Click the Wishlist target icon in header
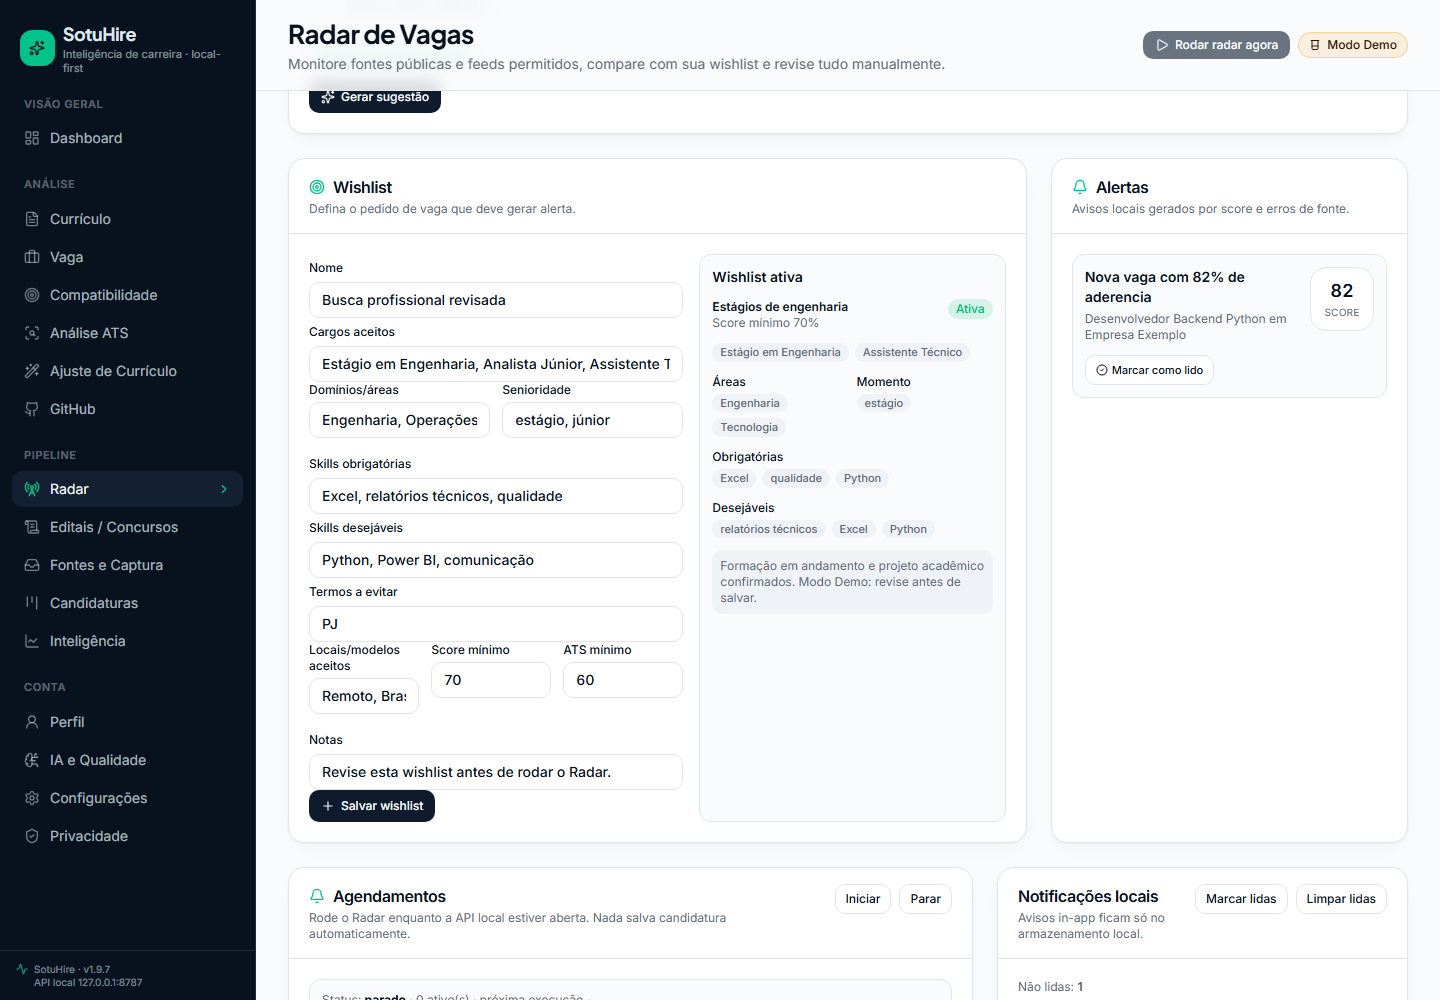This screenshot has height=1000, width=1440. [317, 187]
